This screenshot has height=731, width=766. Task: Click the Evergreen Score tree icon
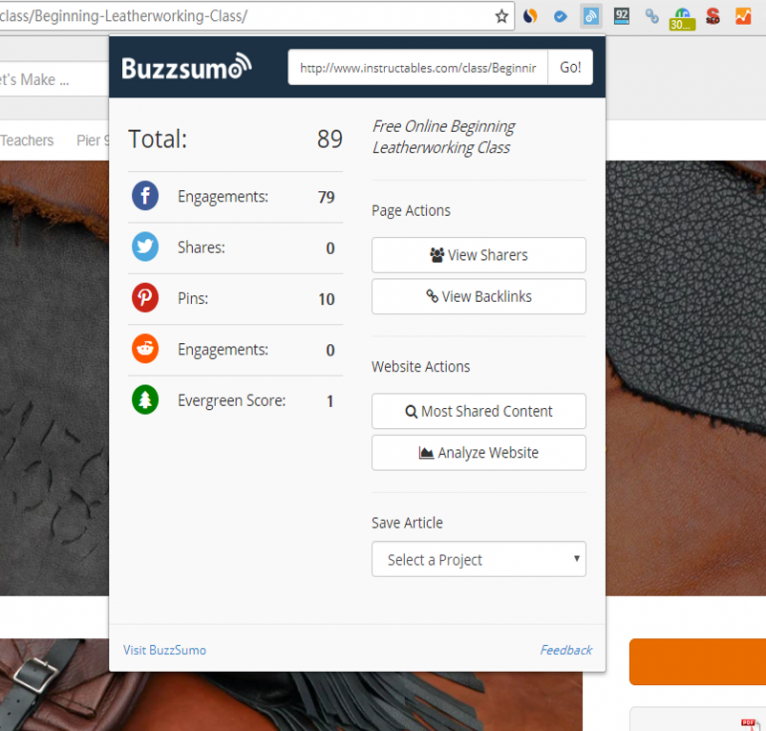pyautogui.click(x=145, y=401)
